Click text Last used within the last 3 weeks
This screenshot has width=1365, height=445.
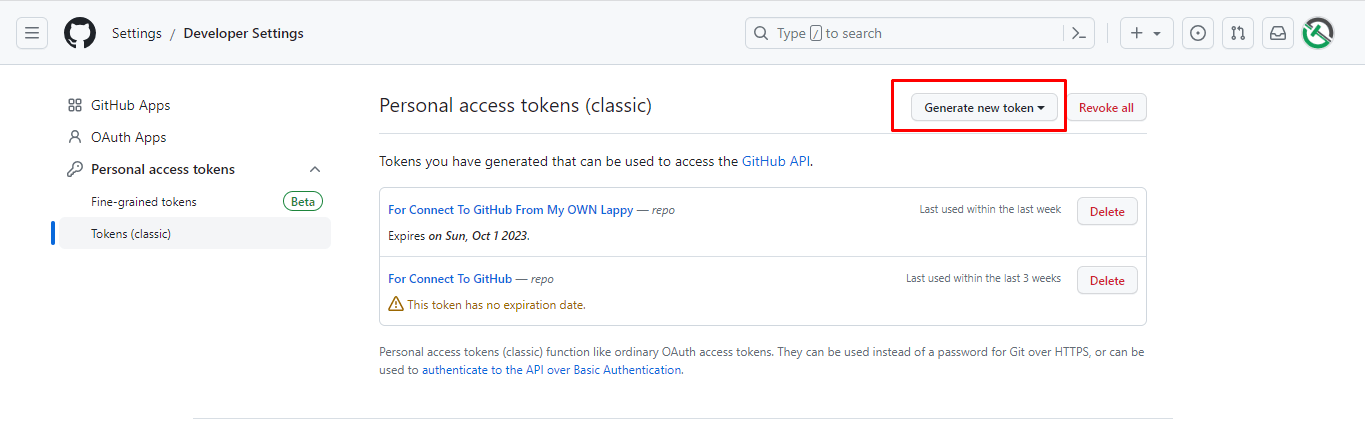[983, 278]
